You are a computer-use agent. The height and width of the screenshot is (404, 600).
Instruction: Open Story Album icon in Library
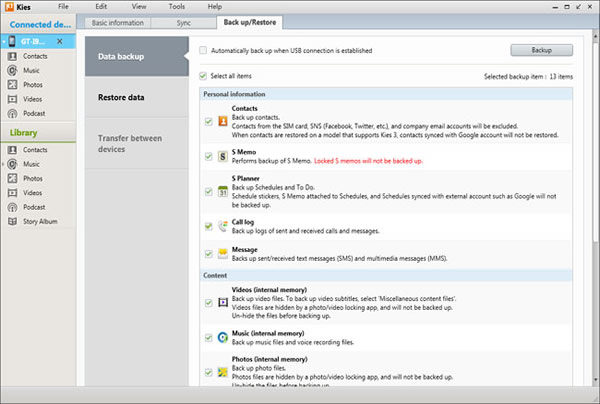14,220
